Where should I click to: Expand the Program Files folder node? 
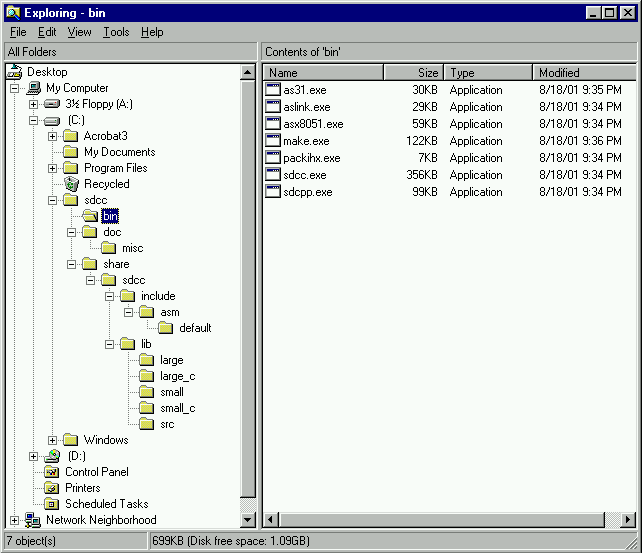tap(52, 168)
